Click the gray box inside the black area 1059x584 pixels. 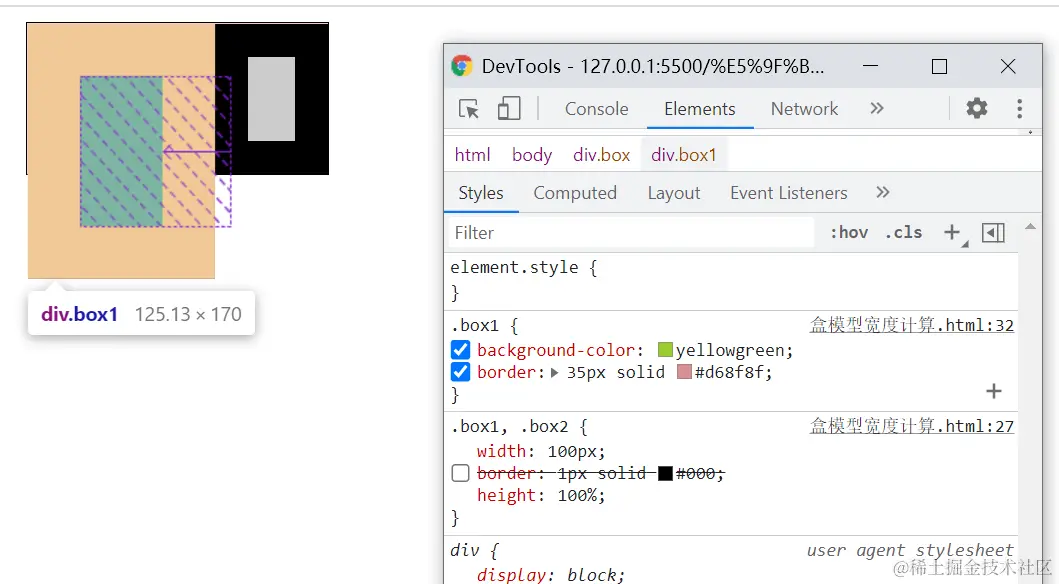click(272, 99)
